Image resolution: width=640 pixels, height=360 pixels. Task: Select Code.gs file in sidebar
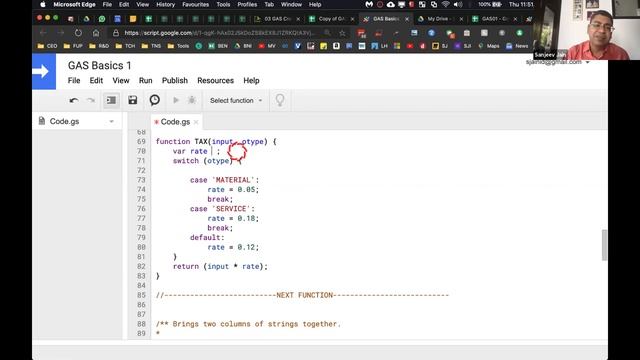(x=64, y=122)
